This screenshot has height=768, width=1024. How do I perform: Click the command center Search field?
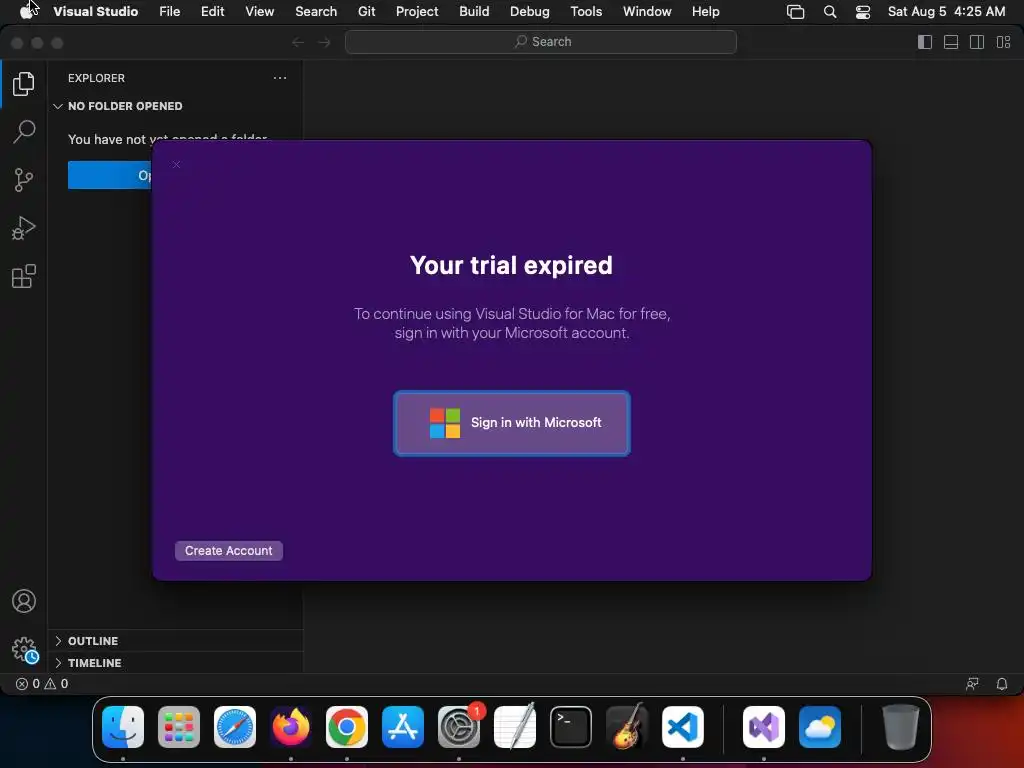pyautogui.click(x=541, y=42)
